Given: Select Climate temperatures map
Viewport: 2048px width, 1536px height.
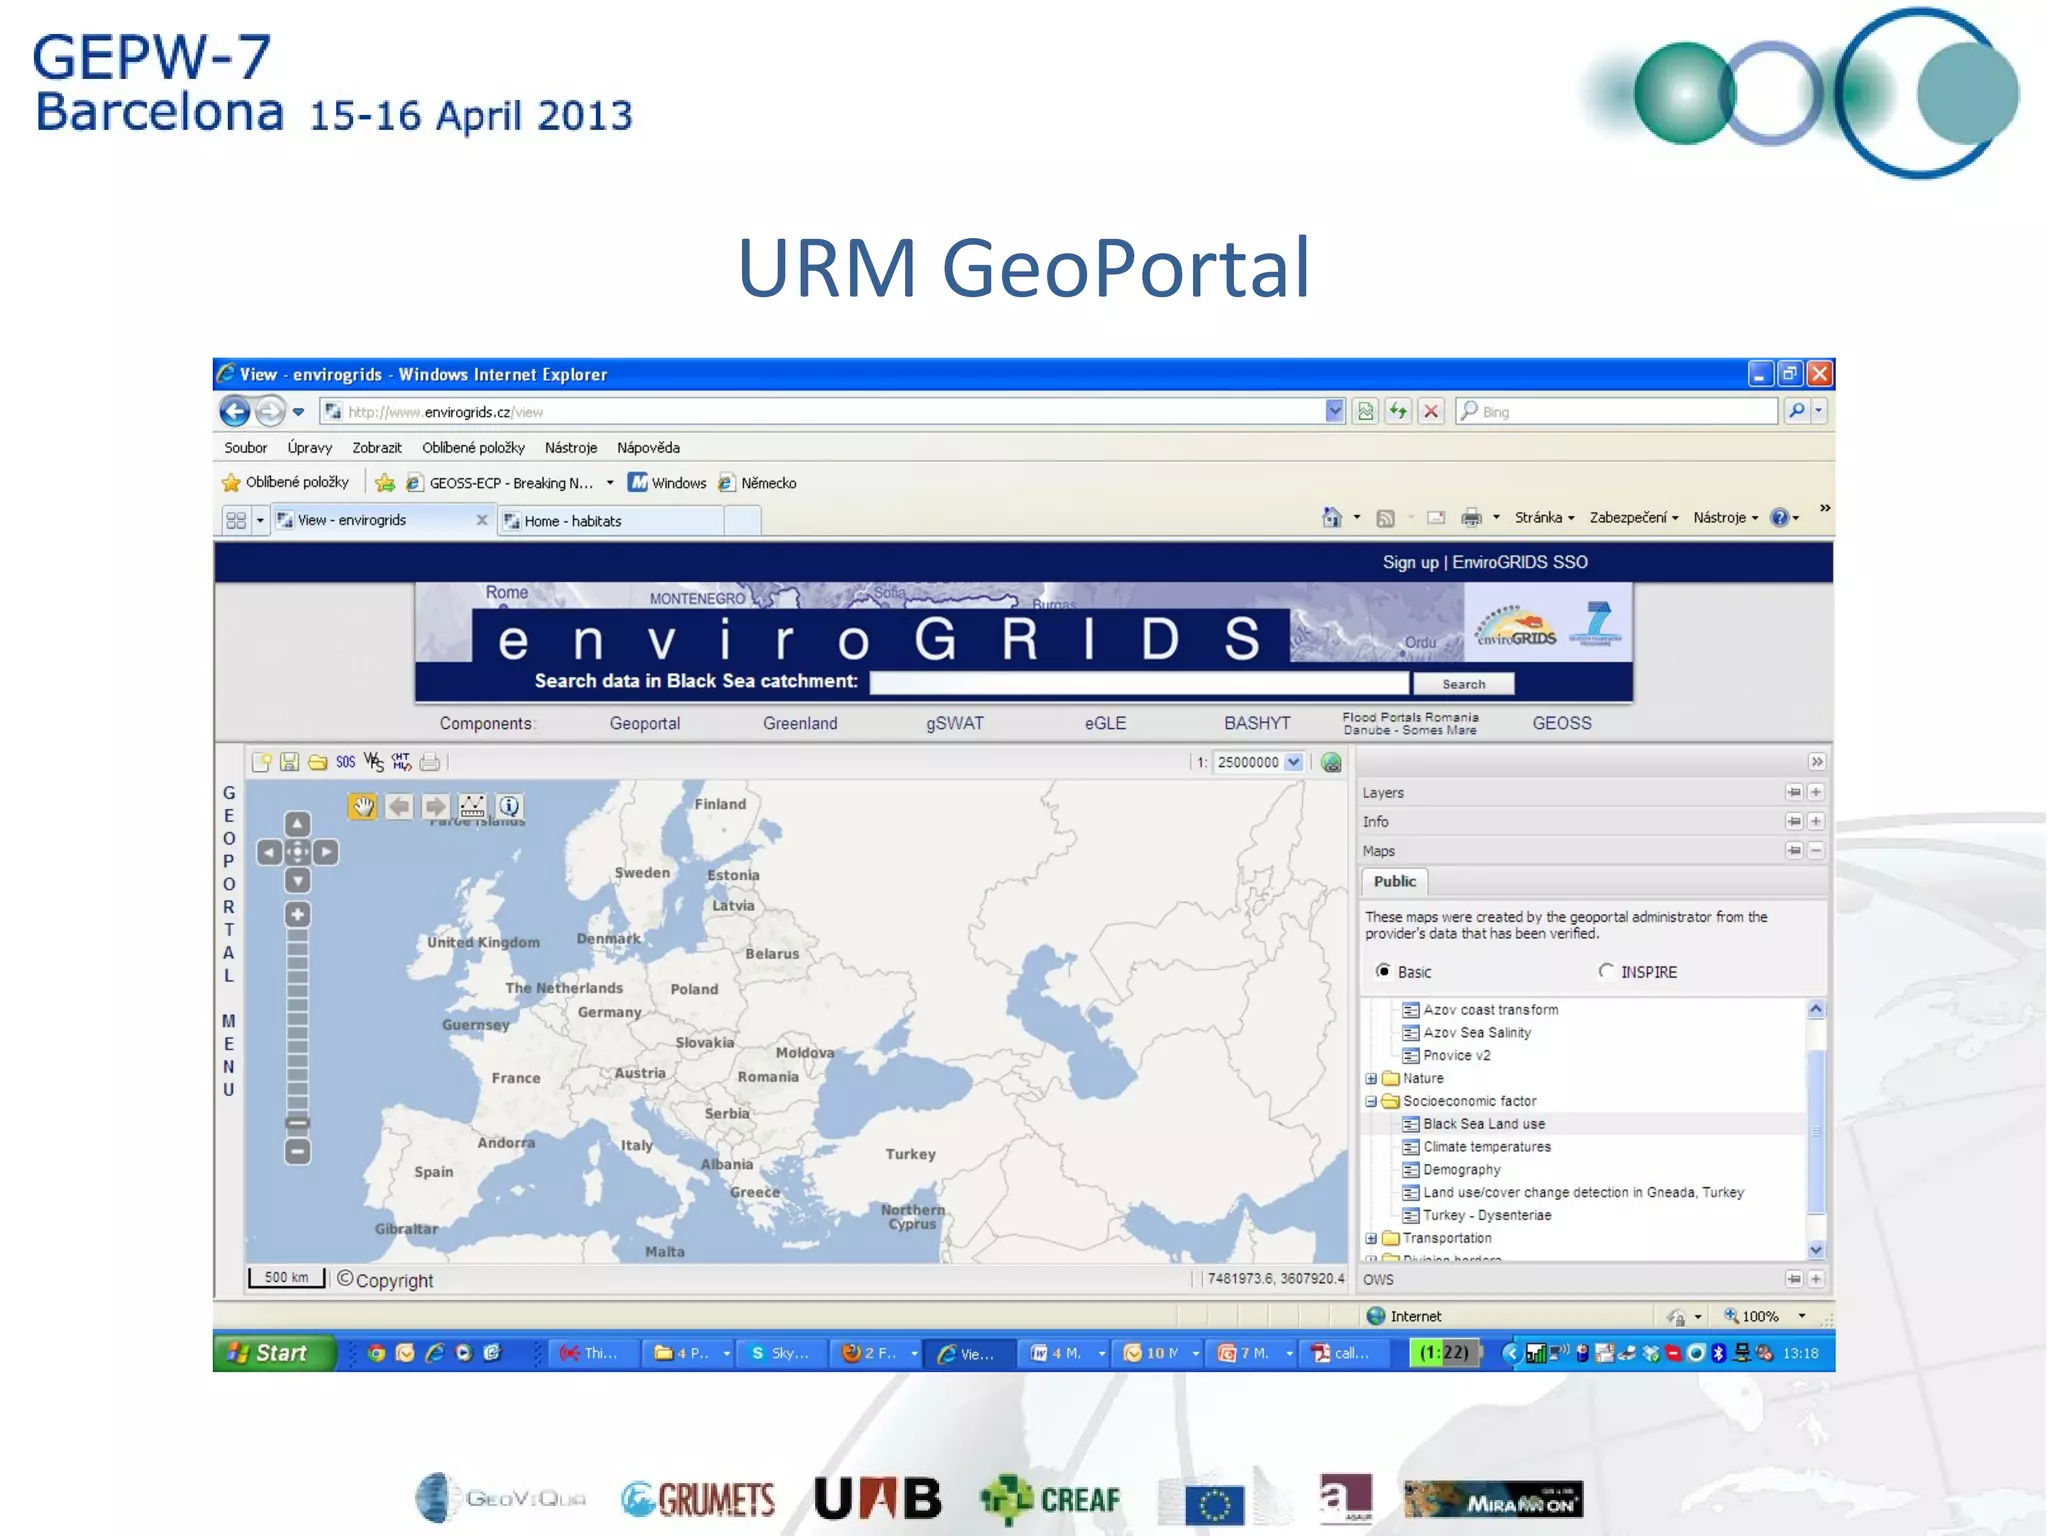Looking at the screenshot, I should 1487,1147.
